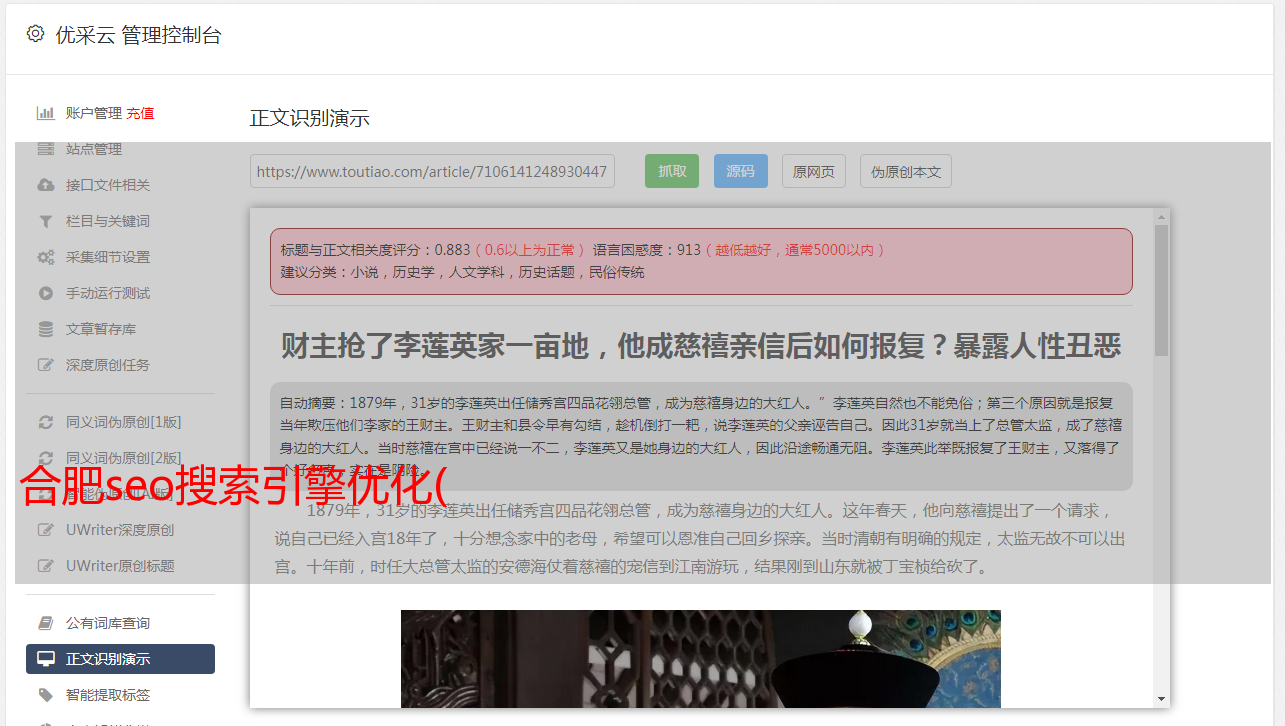Click the green 抓取 button
This screenshot has width=1285, height=726.
point(672,171)
